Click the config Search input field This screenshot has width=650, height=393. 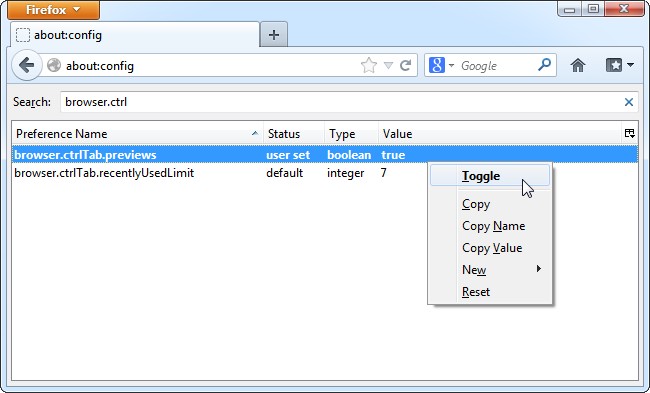tap(349, 102)
